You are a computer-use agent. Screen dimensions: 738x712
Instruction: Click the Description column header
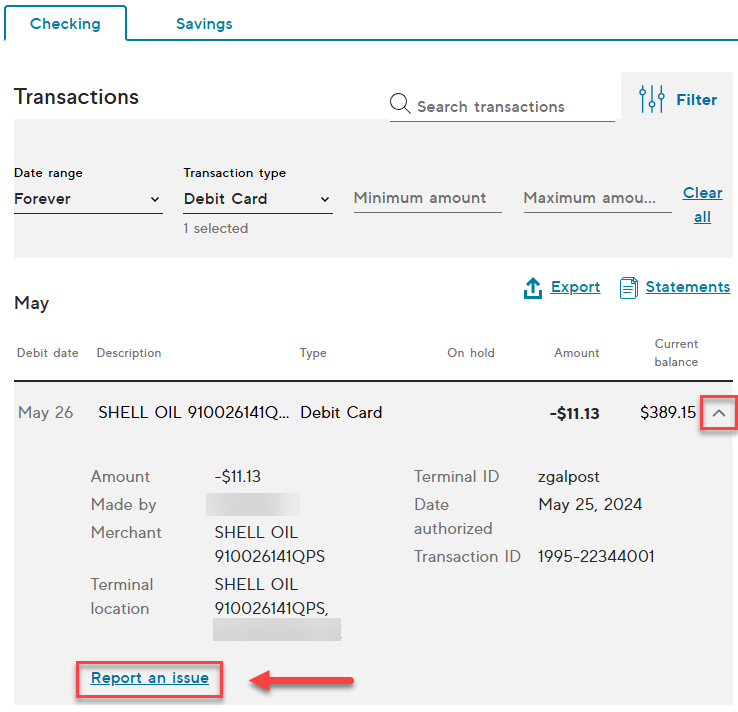pyautogui.click(x=128, y=353)
